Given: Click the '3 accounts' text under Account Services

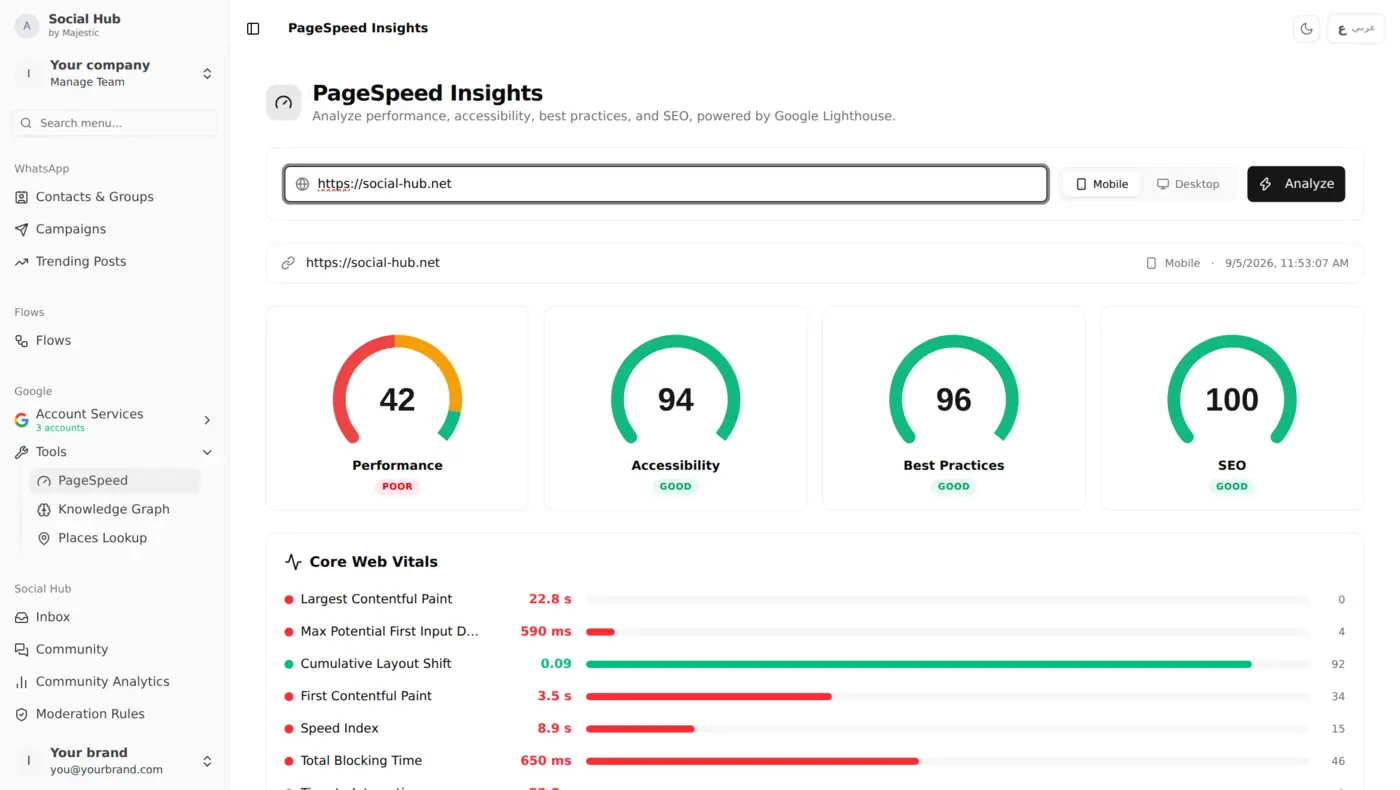Looking at the screenshot, I should coord(60,428).
